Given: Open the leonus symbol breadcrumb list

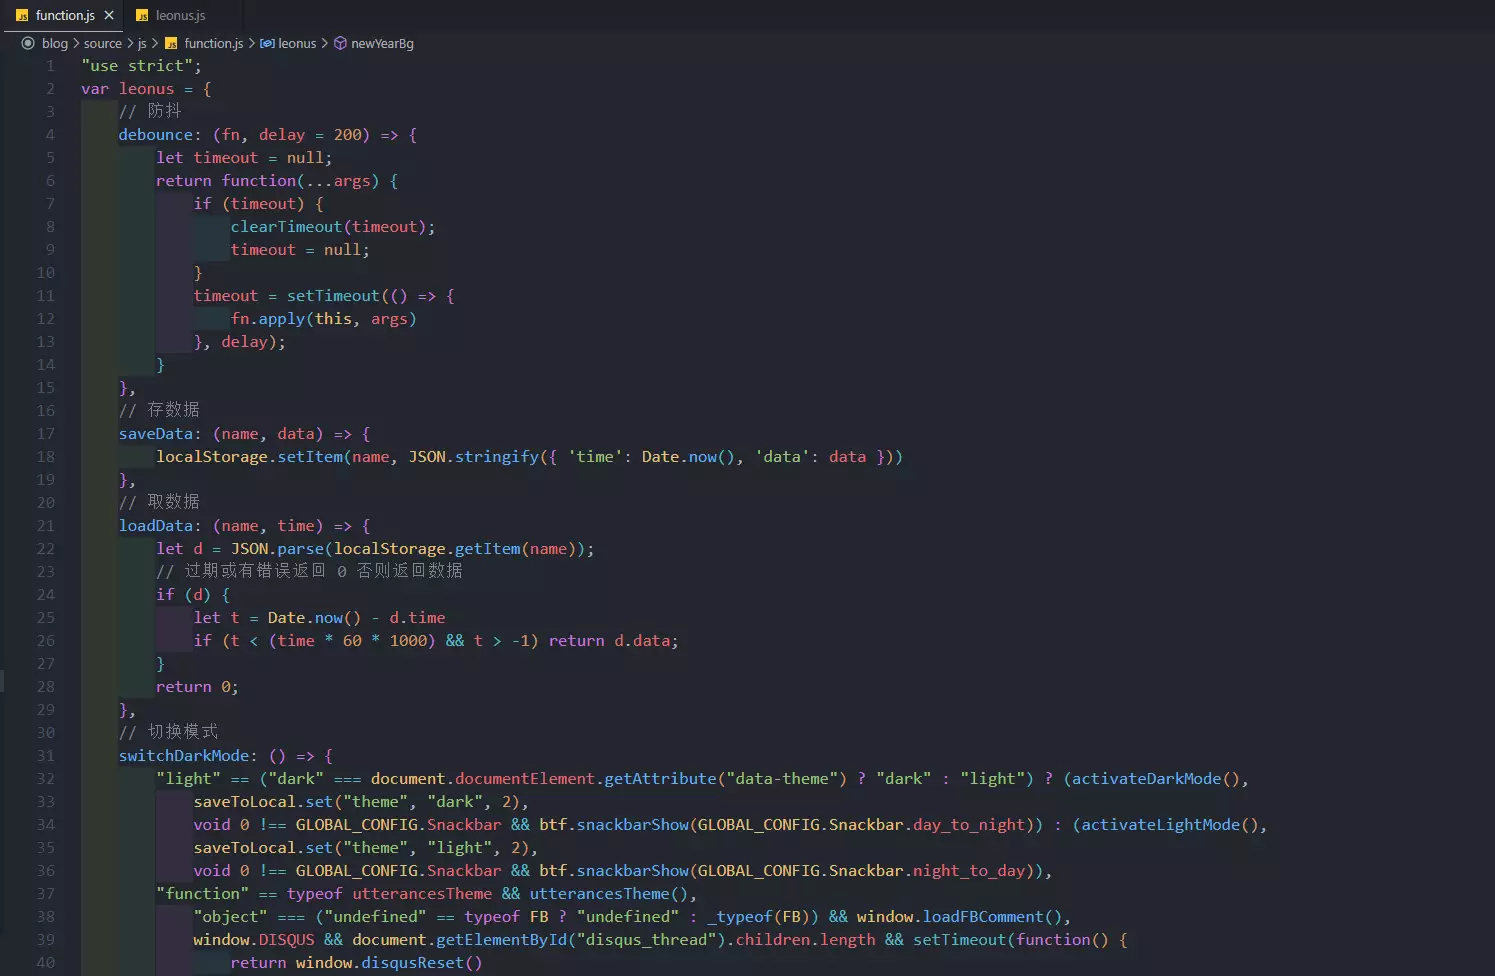Looking at the screenshot, I should pyautogui.click(x=297, y=43).
